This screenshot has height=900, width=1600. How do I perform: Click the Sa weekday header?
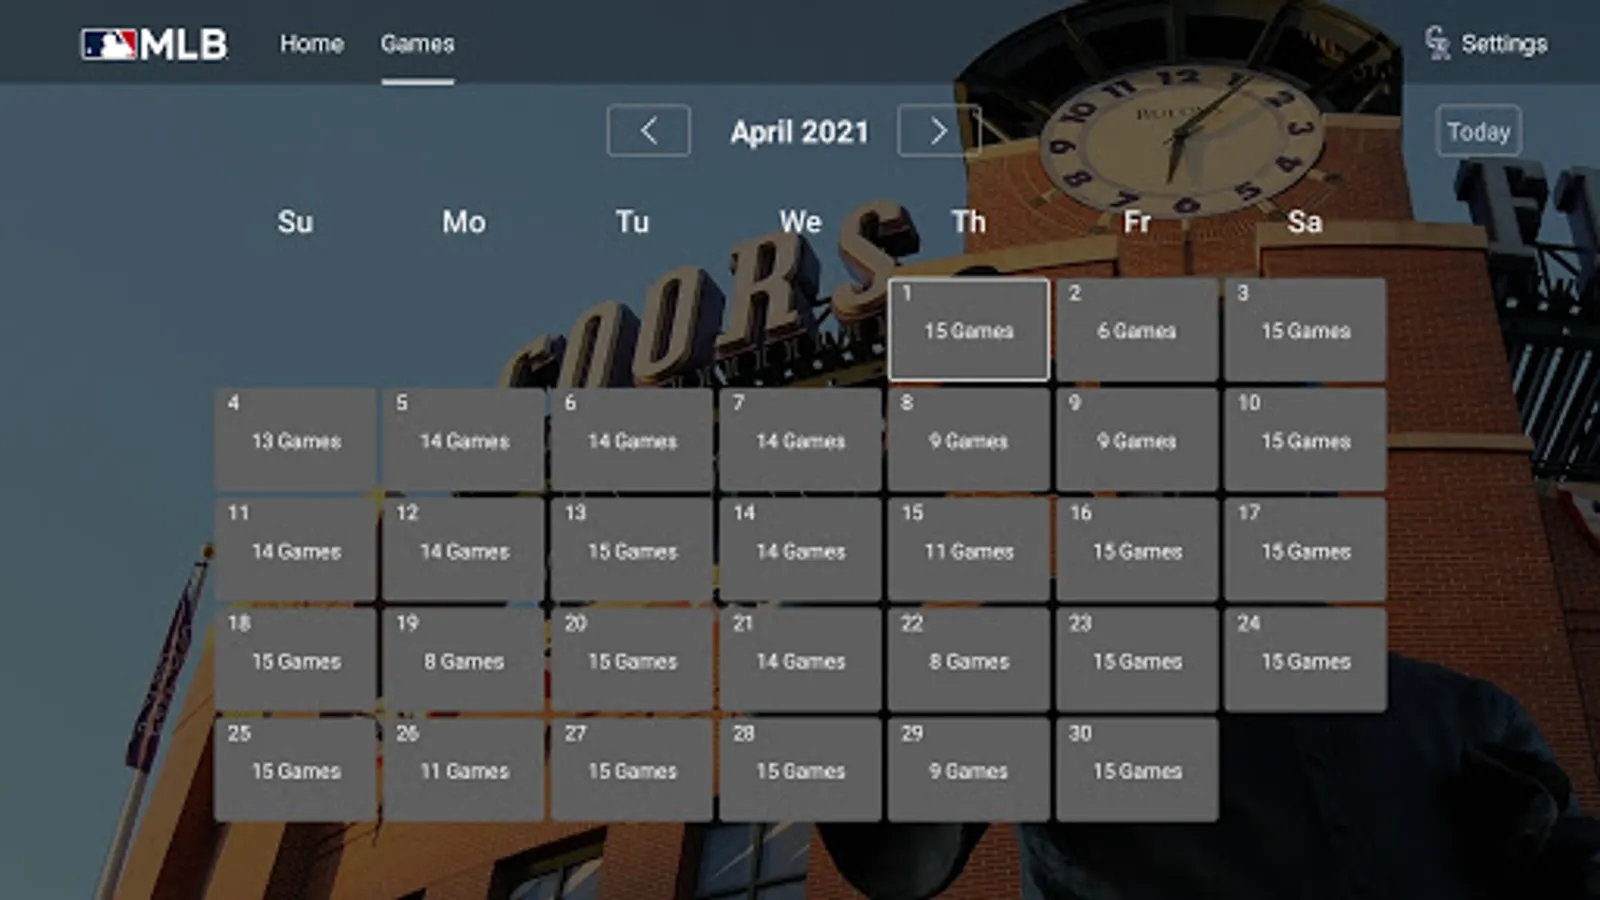pyautogui.click(x=1305, y=222)
